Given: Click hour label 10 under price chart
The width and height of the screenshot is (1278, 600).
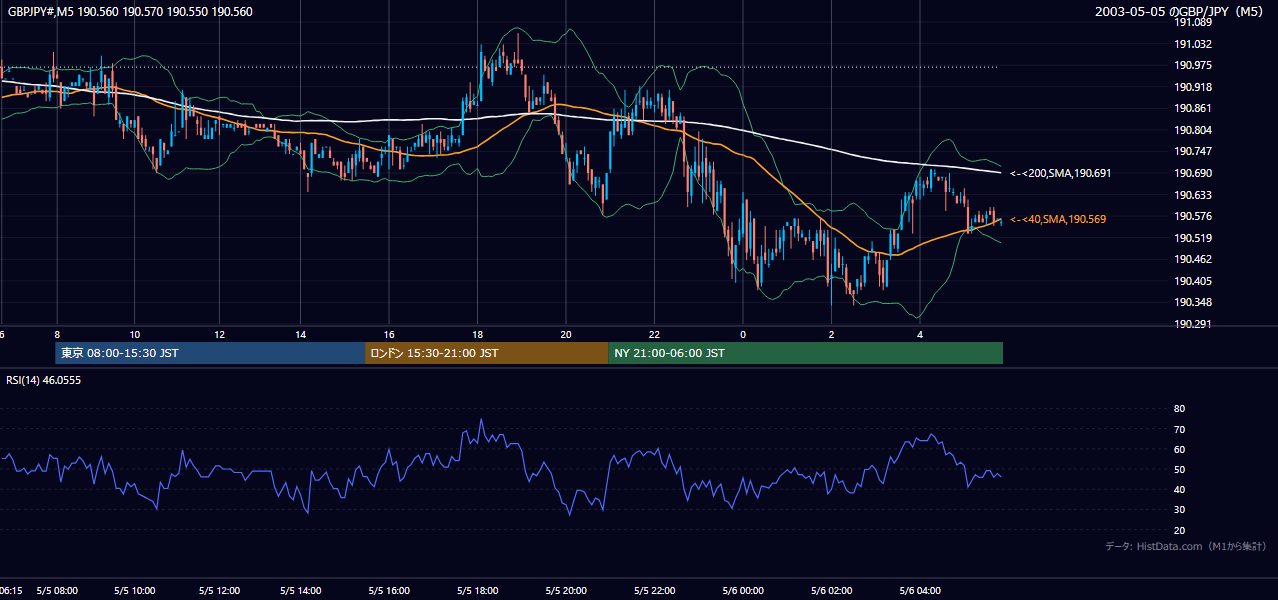Looking at the screenshot, I should [x=135, y=334].
